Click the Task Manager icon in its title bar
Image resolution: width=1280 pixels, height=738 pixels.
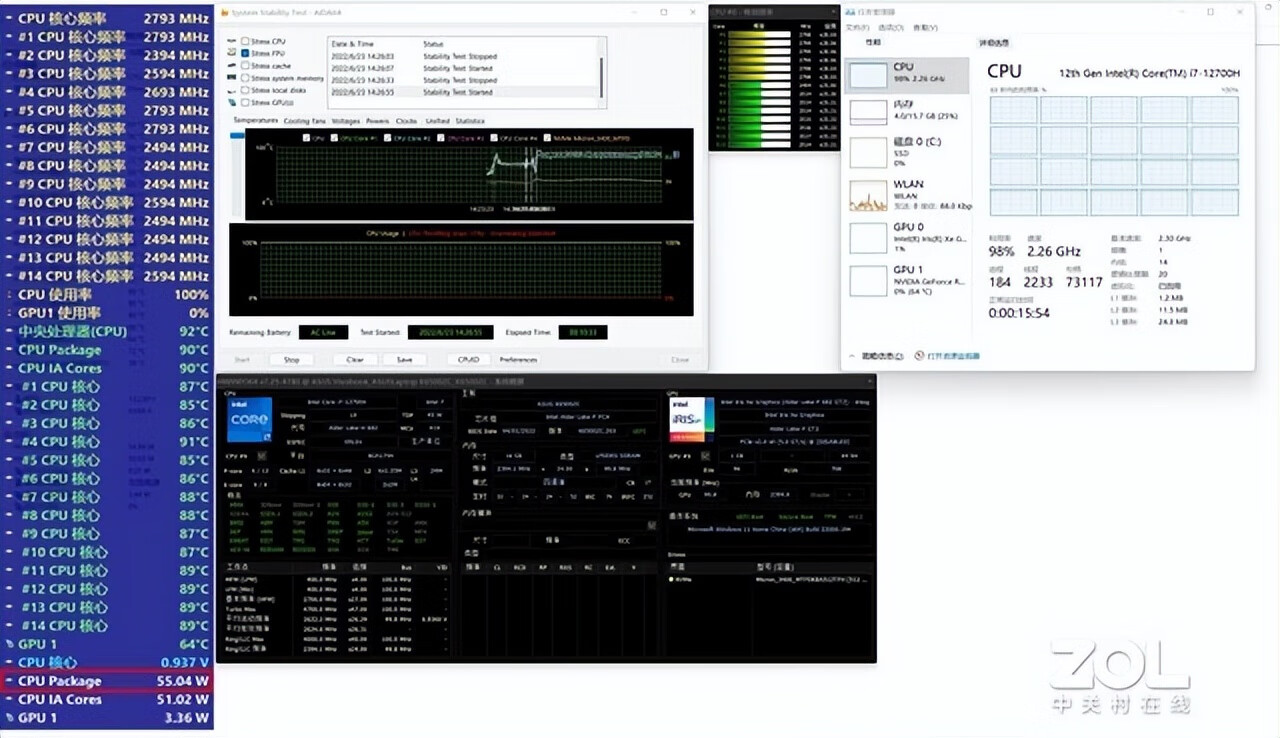coord(849,12)
